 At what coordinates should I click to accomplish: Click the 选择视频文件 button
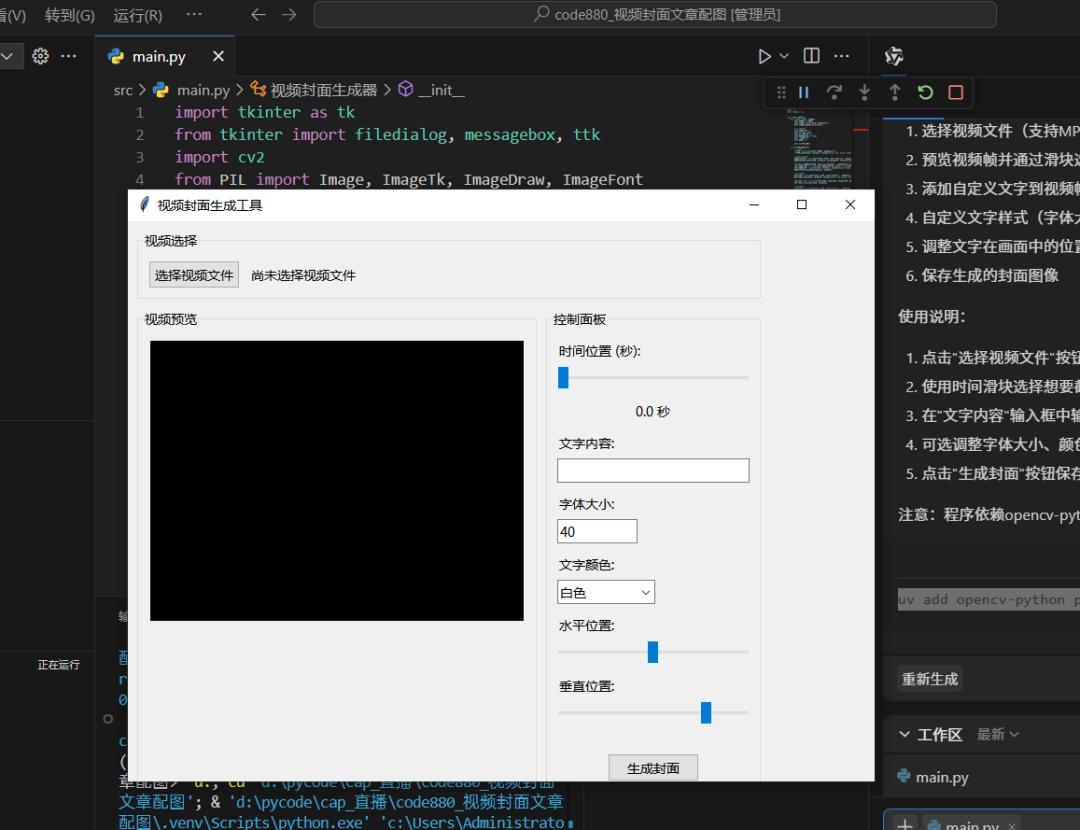tap(194, 275)
